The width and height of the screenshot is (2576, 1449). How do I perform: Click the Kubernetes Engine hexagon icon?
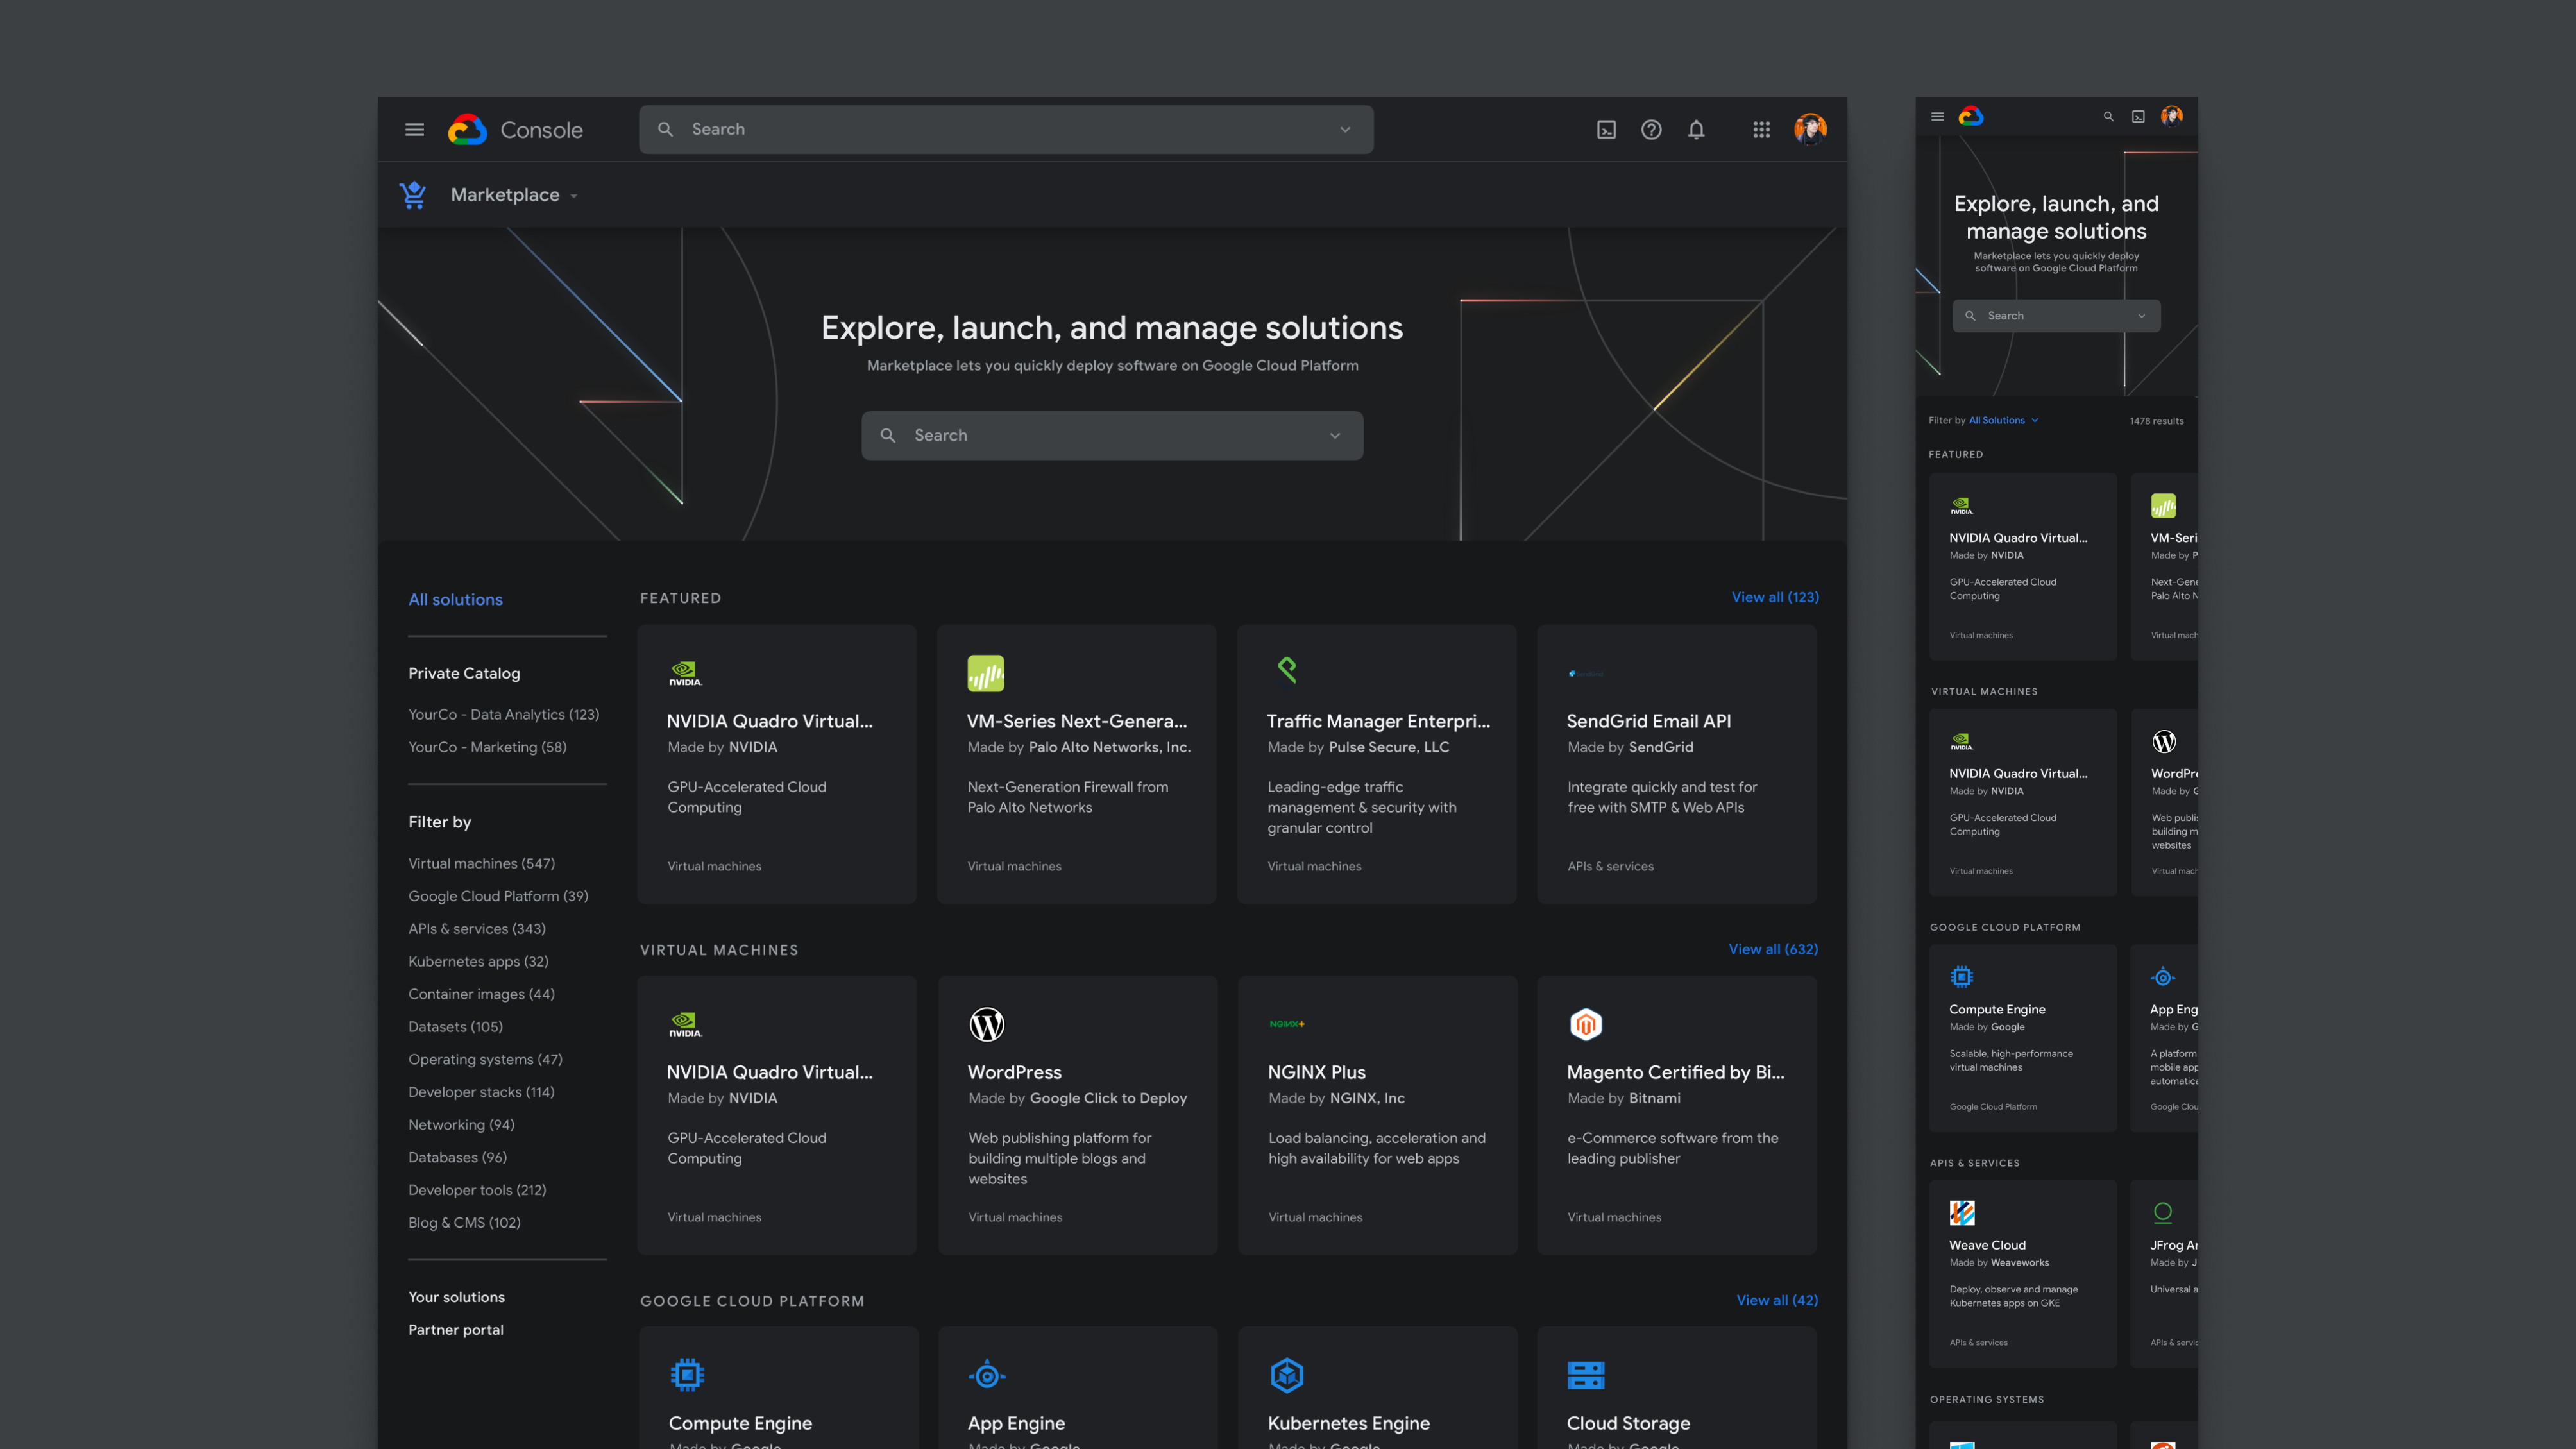coord(1286,1375)
